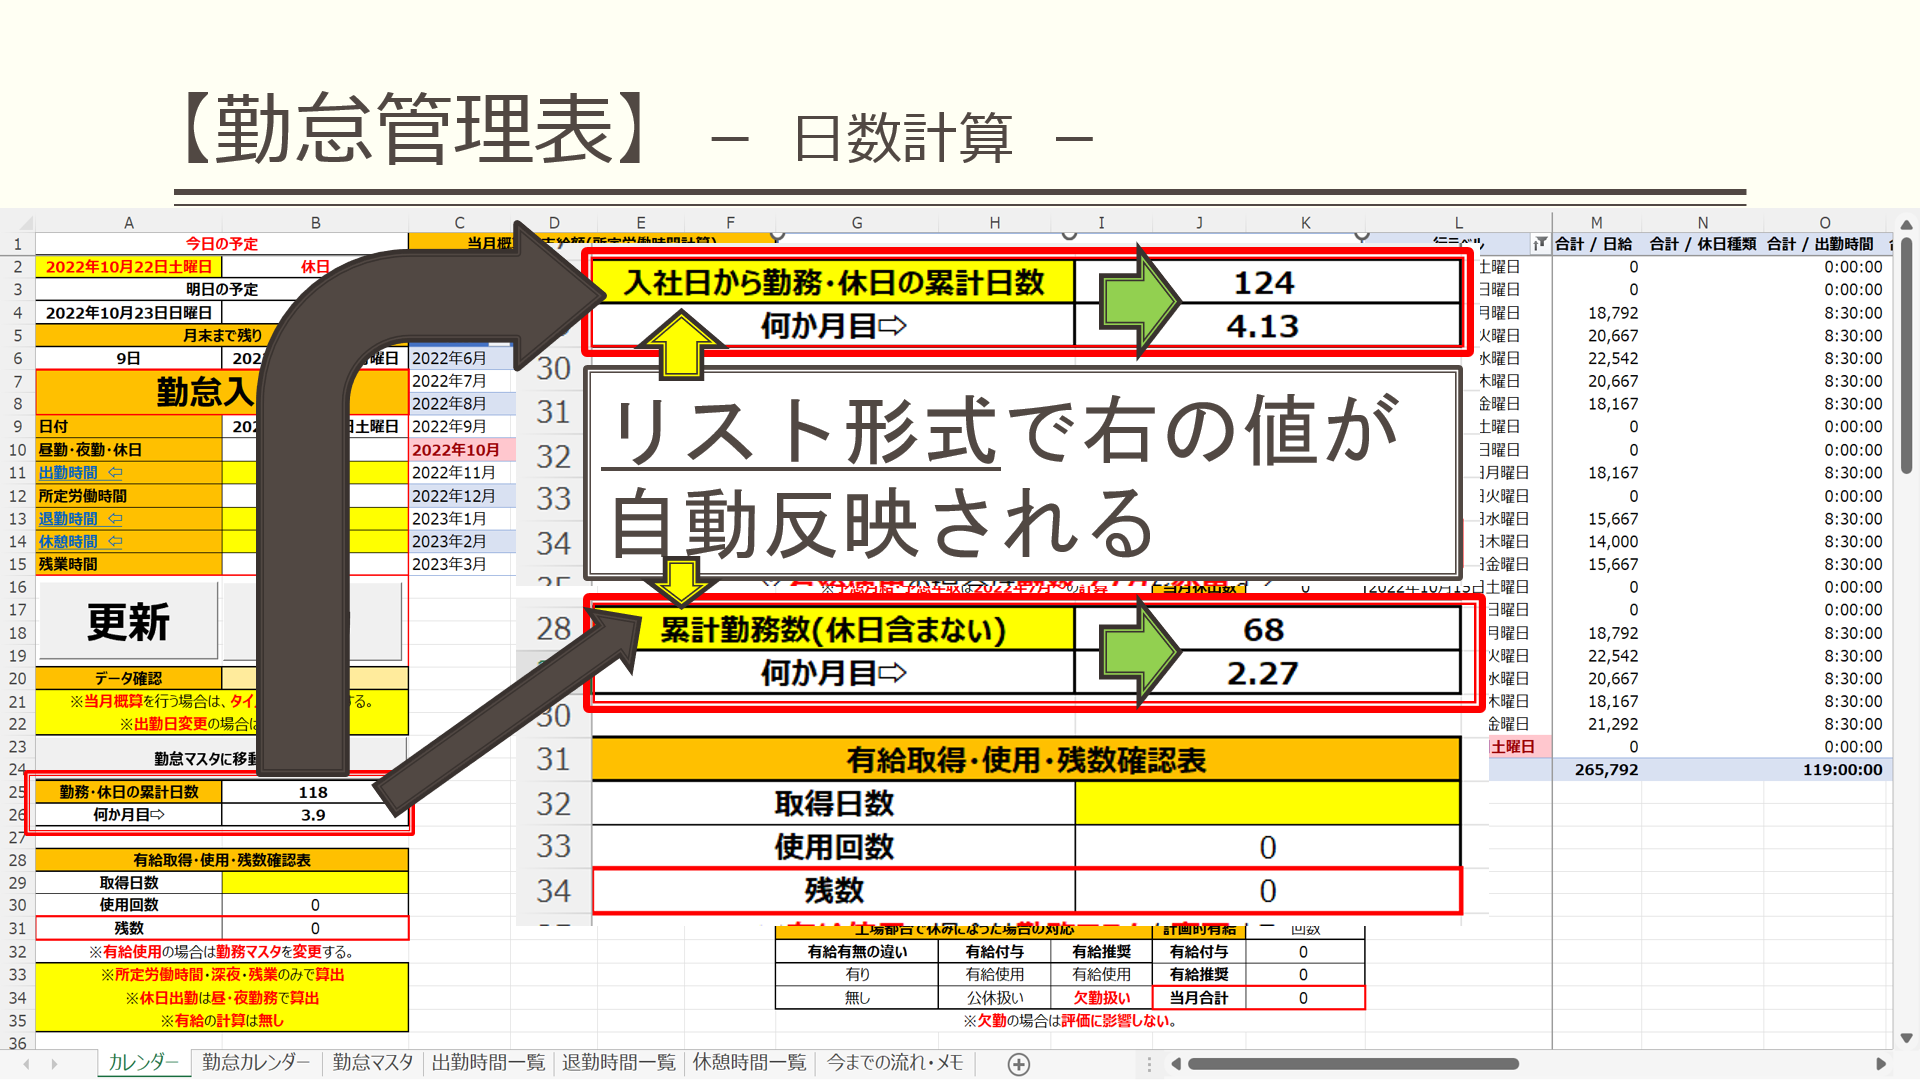Click the 欠勤扱い cell in the table
This screenshot has height=1080, width=1920.
click(1102, 998)
